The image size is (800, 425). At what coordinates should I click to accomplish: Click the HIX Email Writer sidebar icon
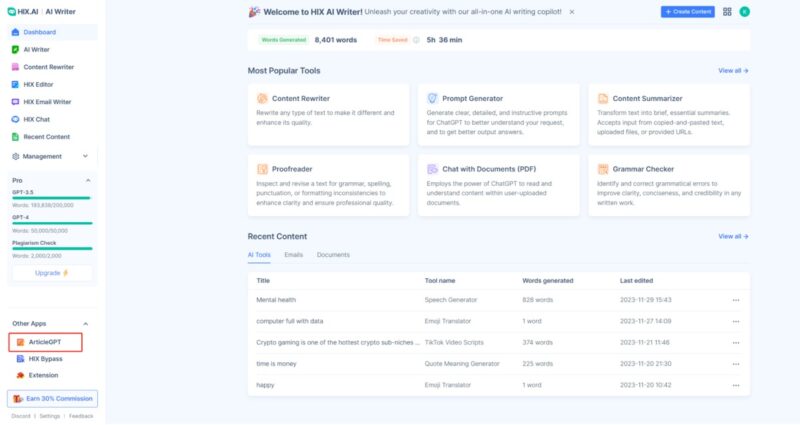pos(15,102)
